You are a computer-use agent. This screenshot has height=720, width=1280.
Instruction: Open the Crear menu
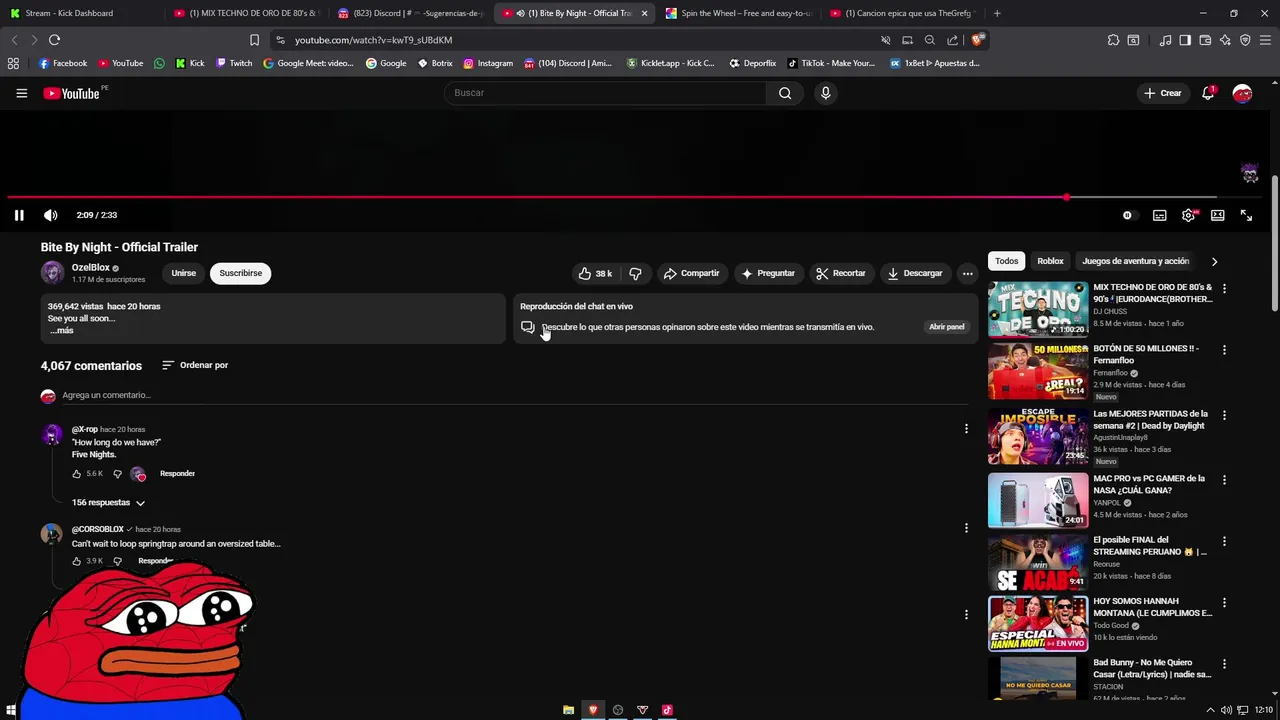point(1163,93)
